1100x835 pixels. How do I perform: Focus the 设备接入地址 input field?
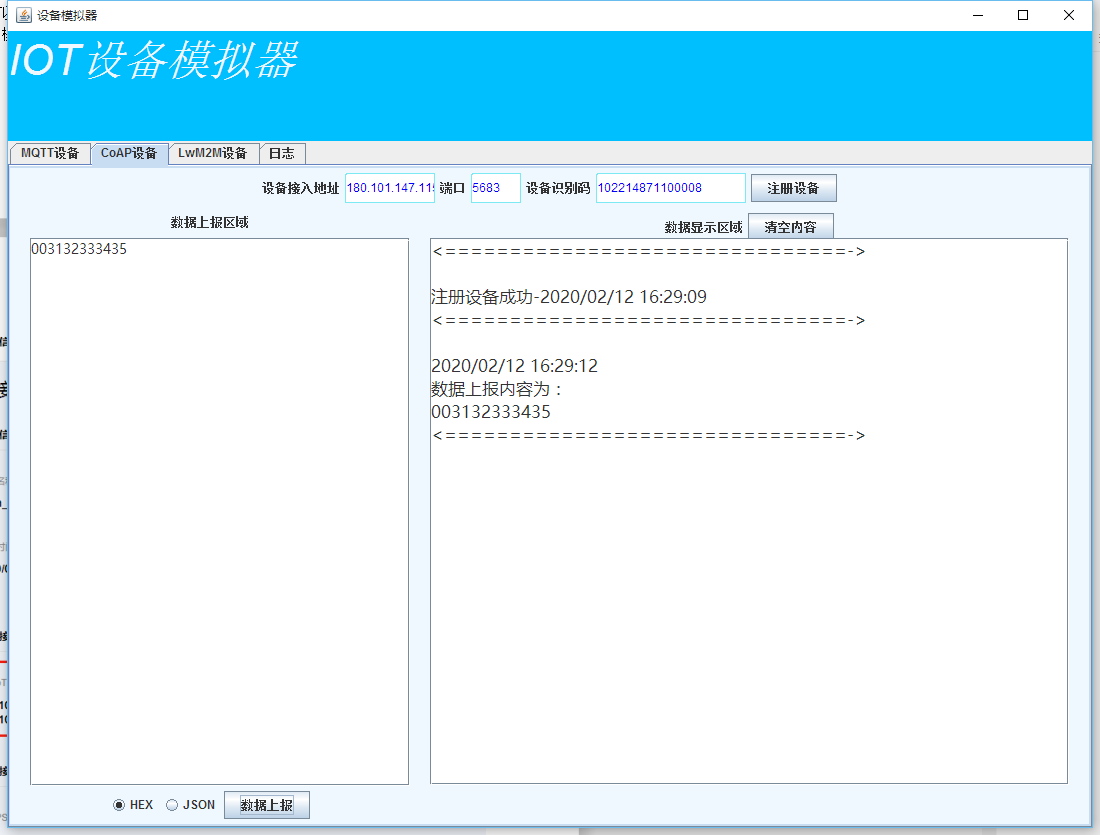click(390, 188)
